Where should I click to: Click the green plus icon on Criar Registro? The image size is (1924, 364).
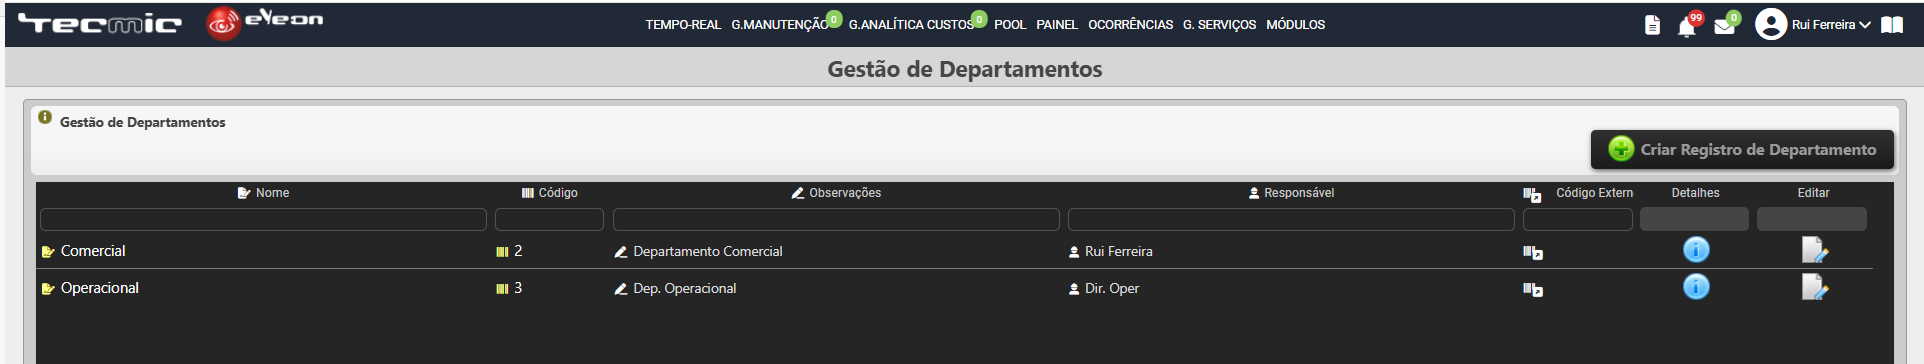click(x=1621, y=149)
